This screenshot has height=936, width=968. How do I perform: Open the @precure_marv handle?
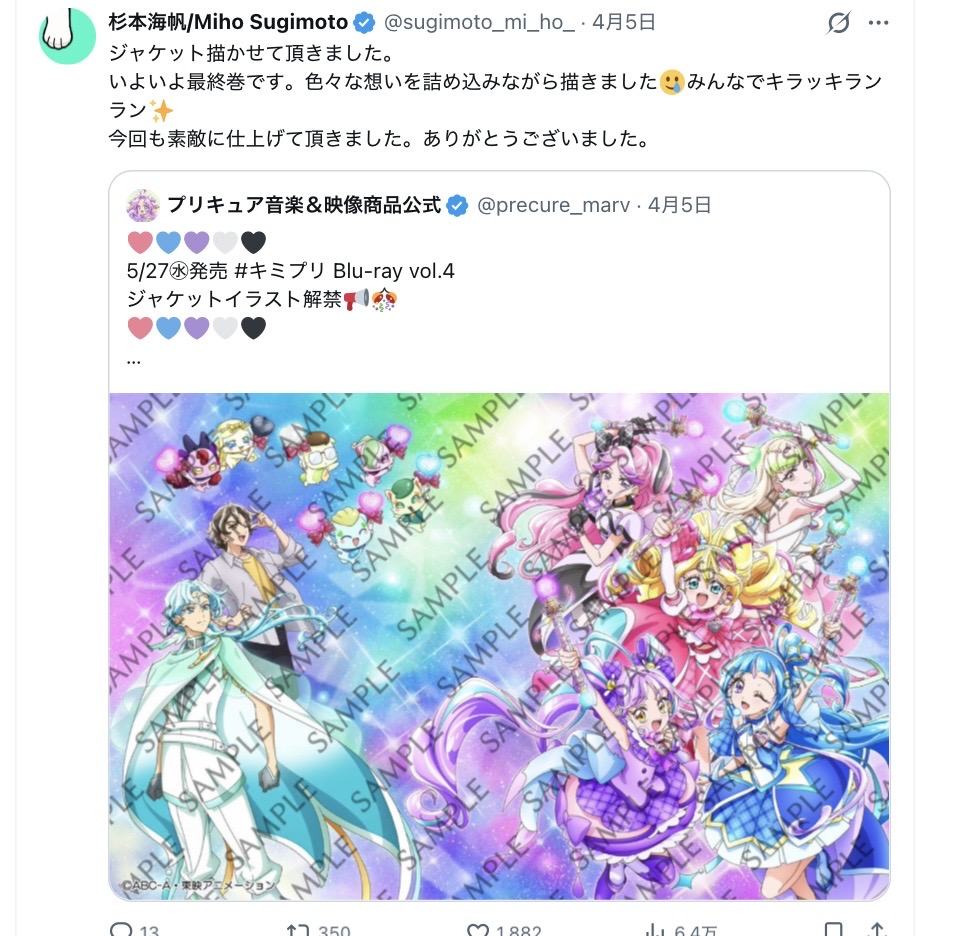point(553,206)
